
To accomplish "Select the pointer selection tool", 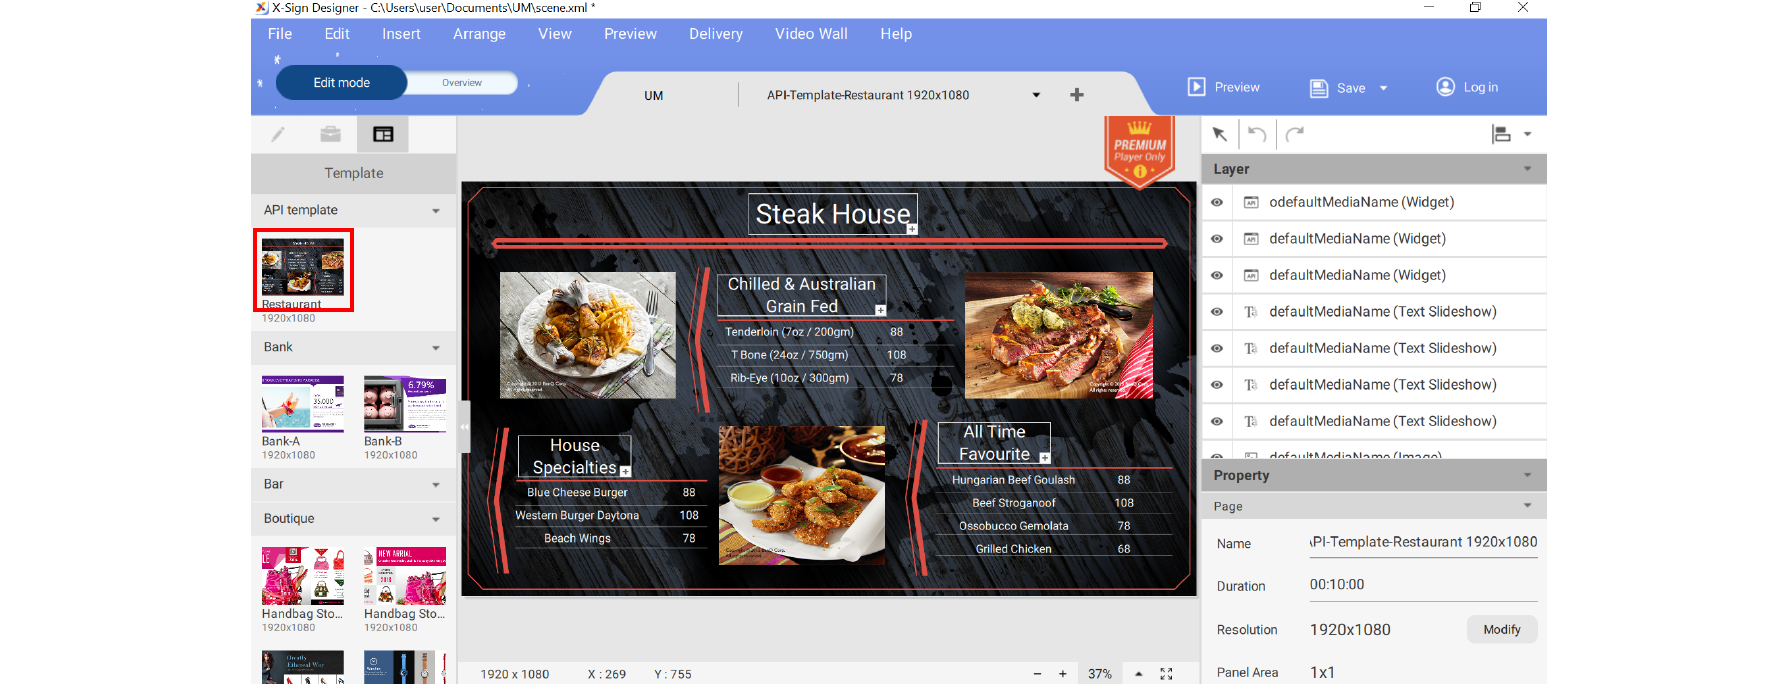I will click(1220, 134).
